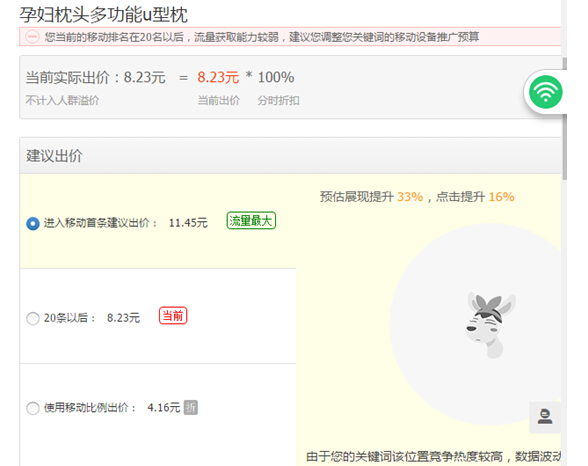Click the red 8.23元 current bid value

click(x=218, y=78)
